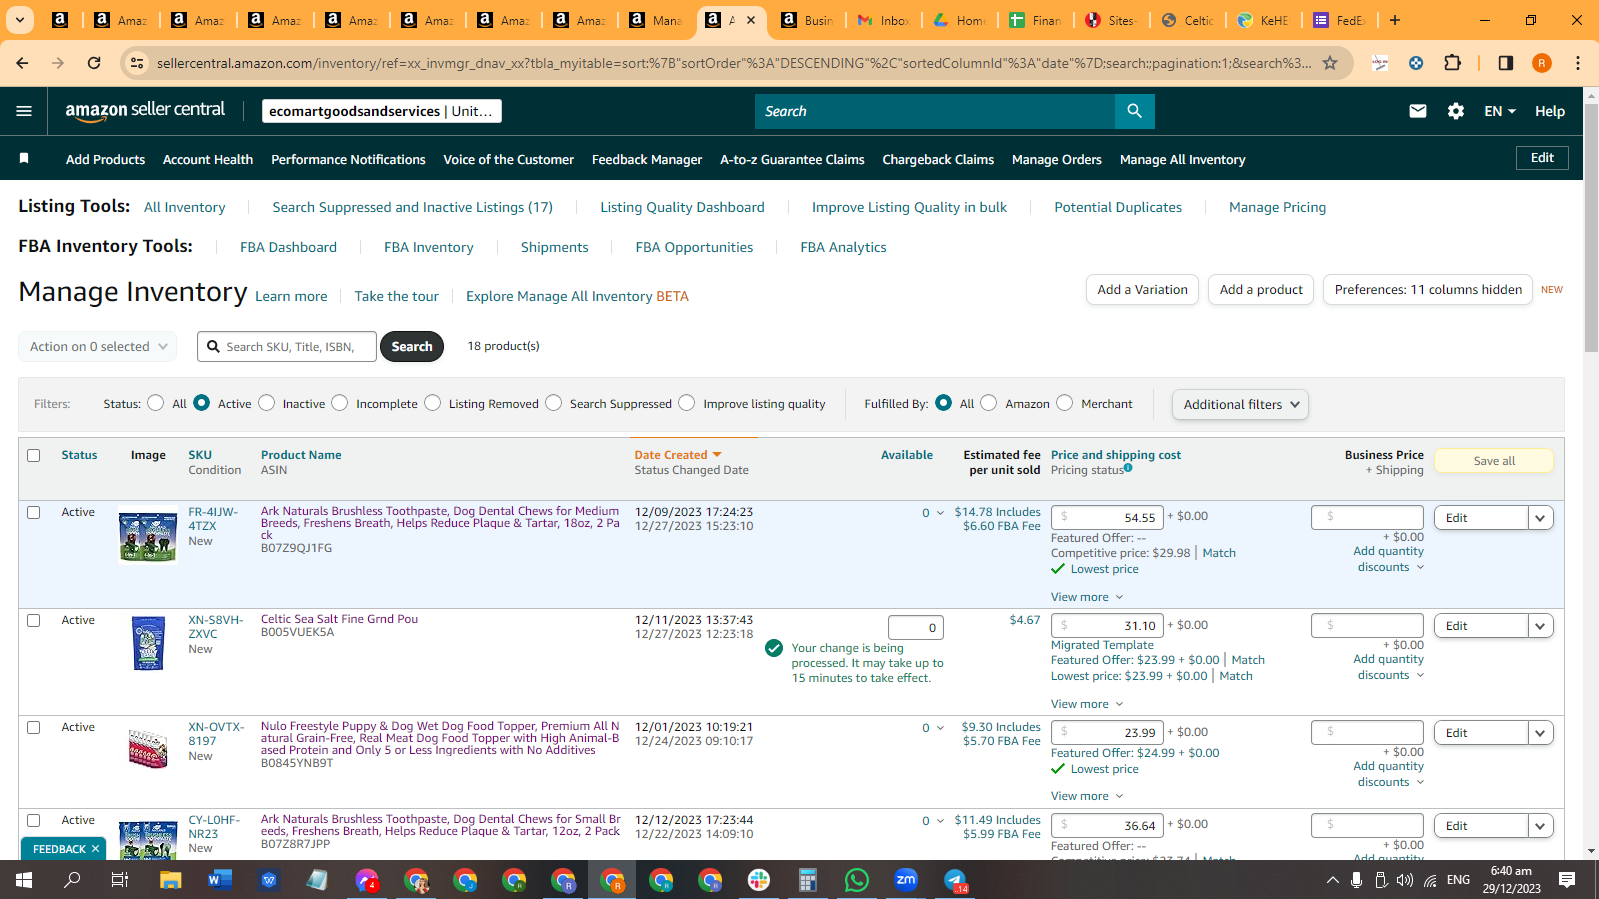Open the Chrome profile avatar R
This screenshot has width=1599, height=899.
tap(1542, 63)
